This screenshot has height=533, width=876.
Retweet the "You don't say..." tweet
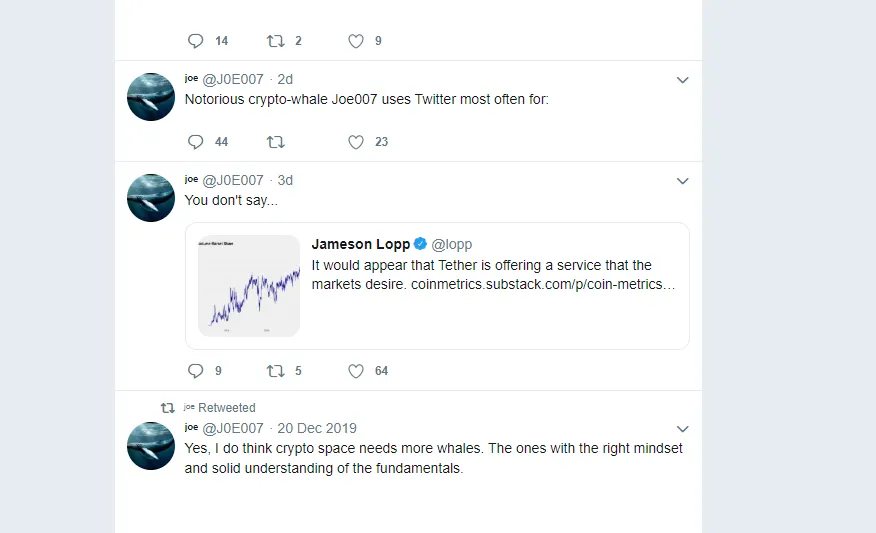click(275, 371)
